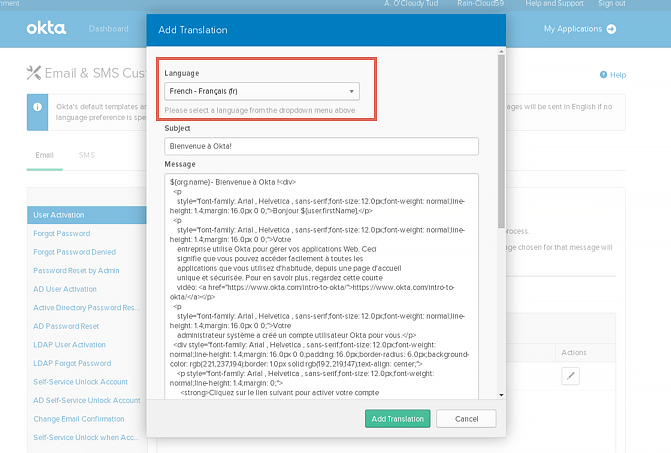
Task: Click the dialog scrollbar thumb
Action: tap(501, 141)
